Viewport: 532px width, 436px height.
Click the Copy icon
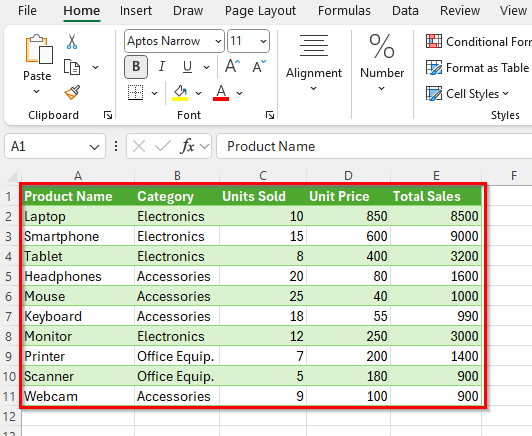[72, 67]
